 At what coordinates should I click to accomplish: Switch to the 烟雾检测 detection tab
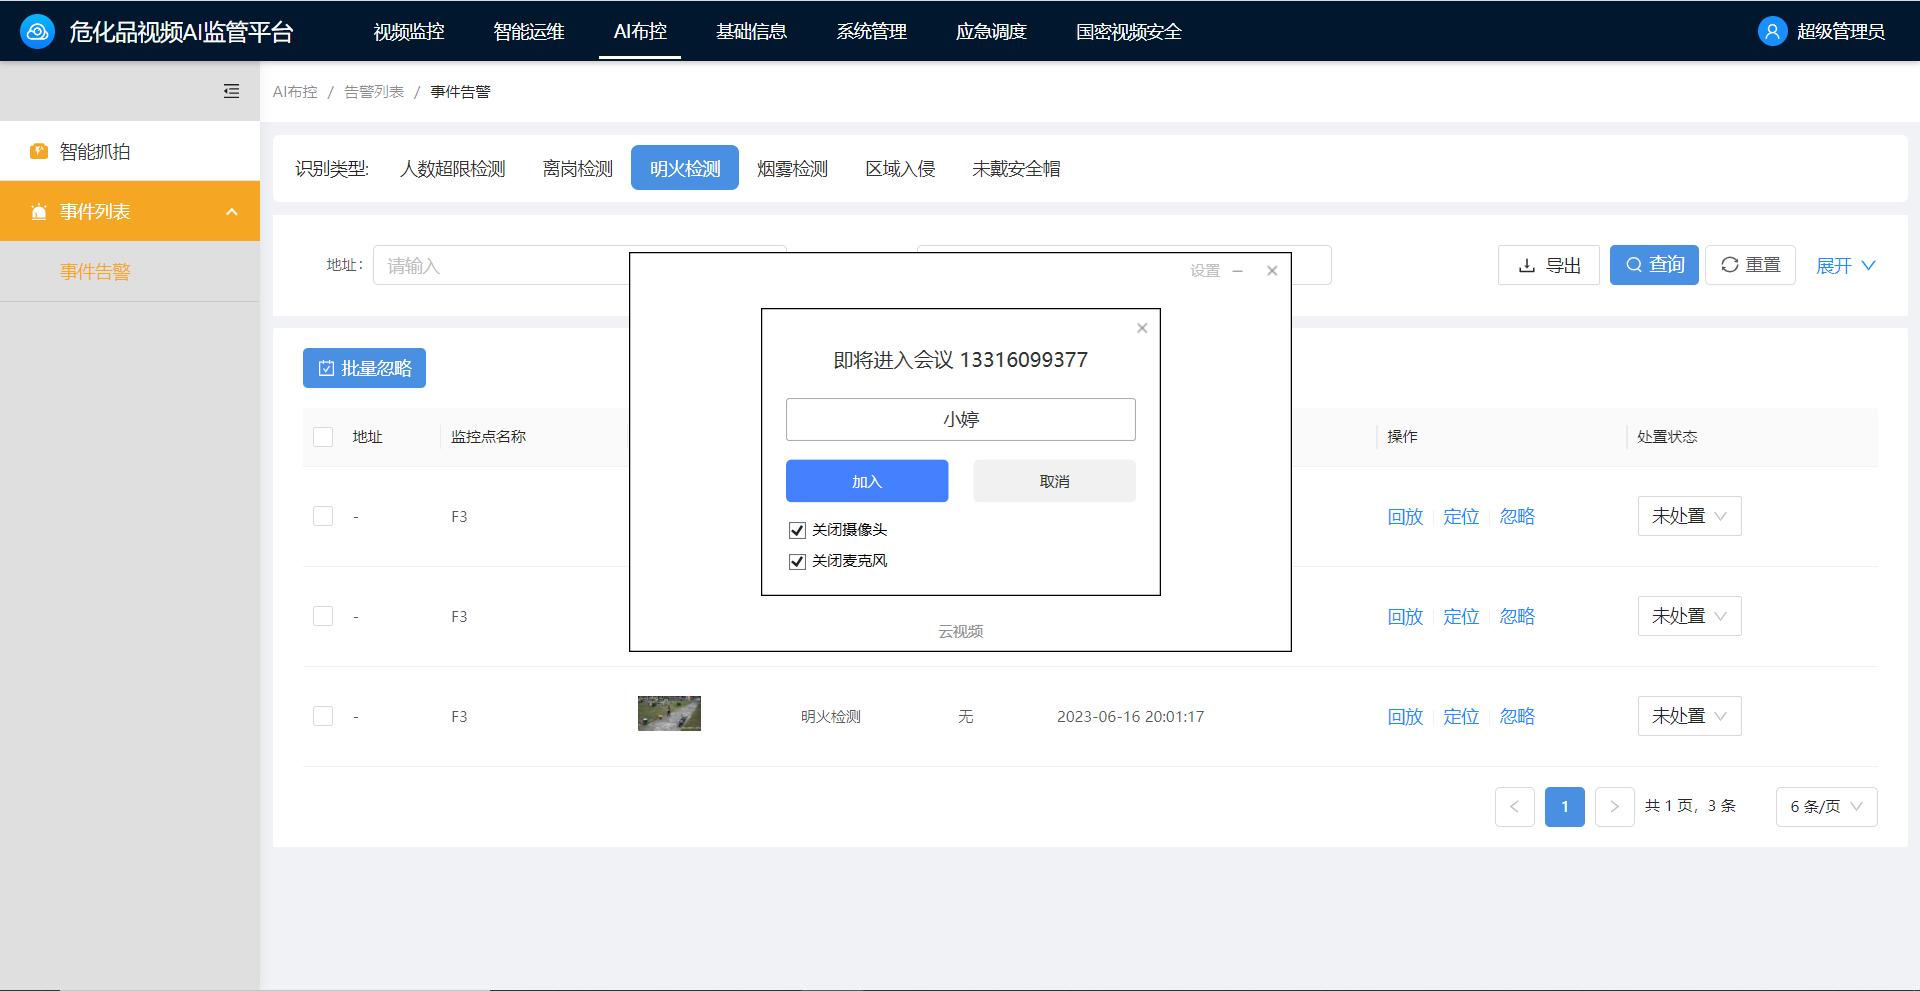click(791, 168)
